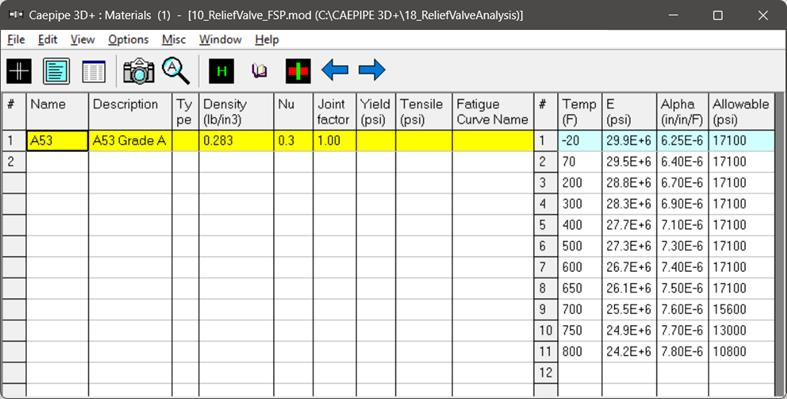Select empty material row 2
This screenshot has height=399, width=787.
point(267,162)
